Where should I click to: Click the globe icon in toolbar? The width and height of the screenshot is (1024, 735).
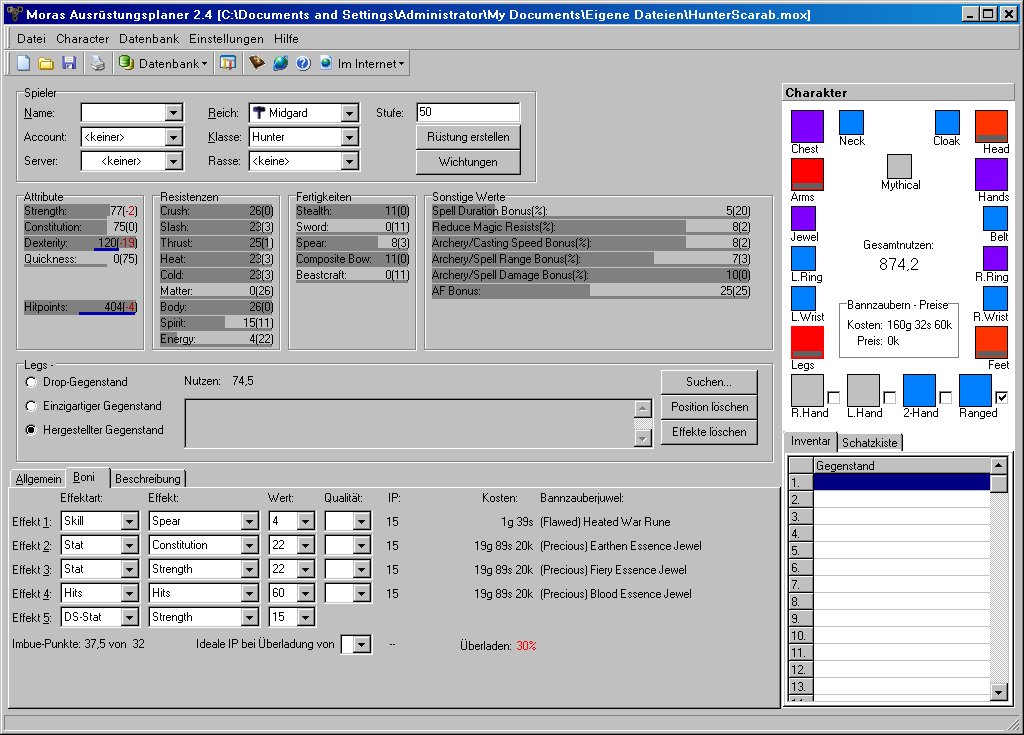tap(281, 63)
